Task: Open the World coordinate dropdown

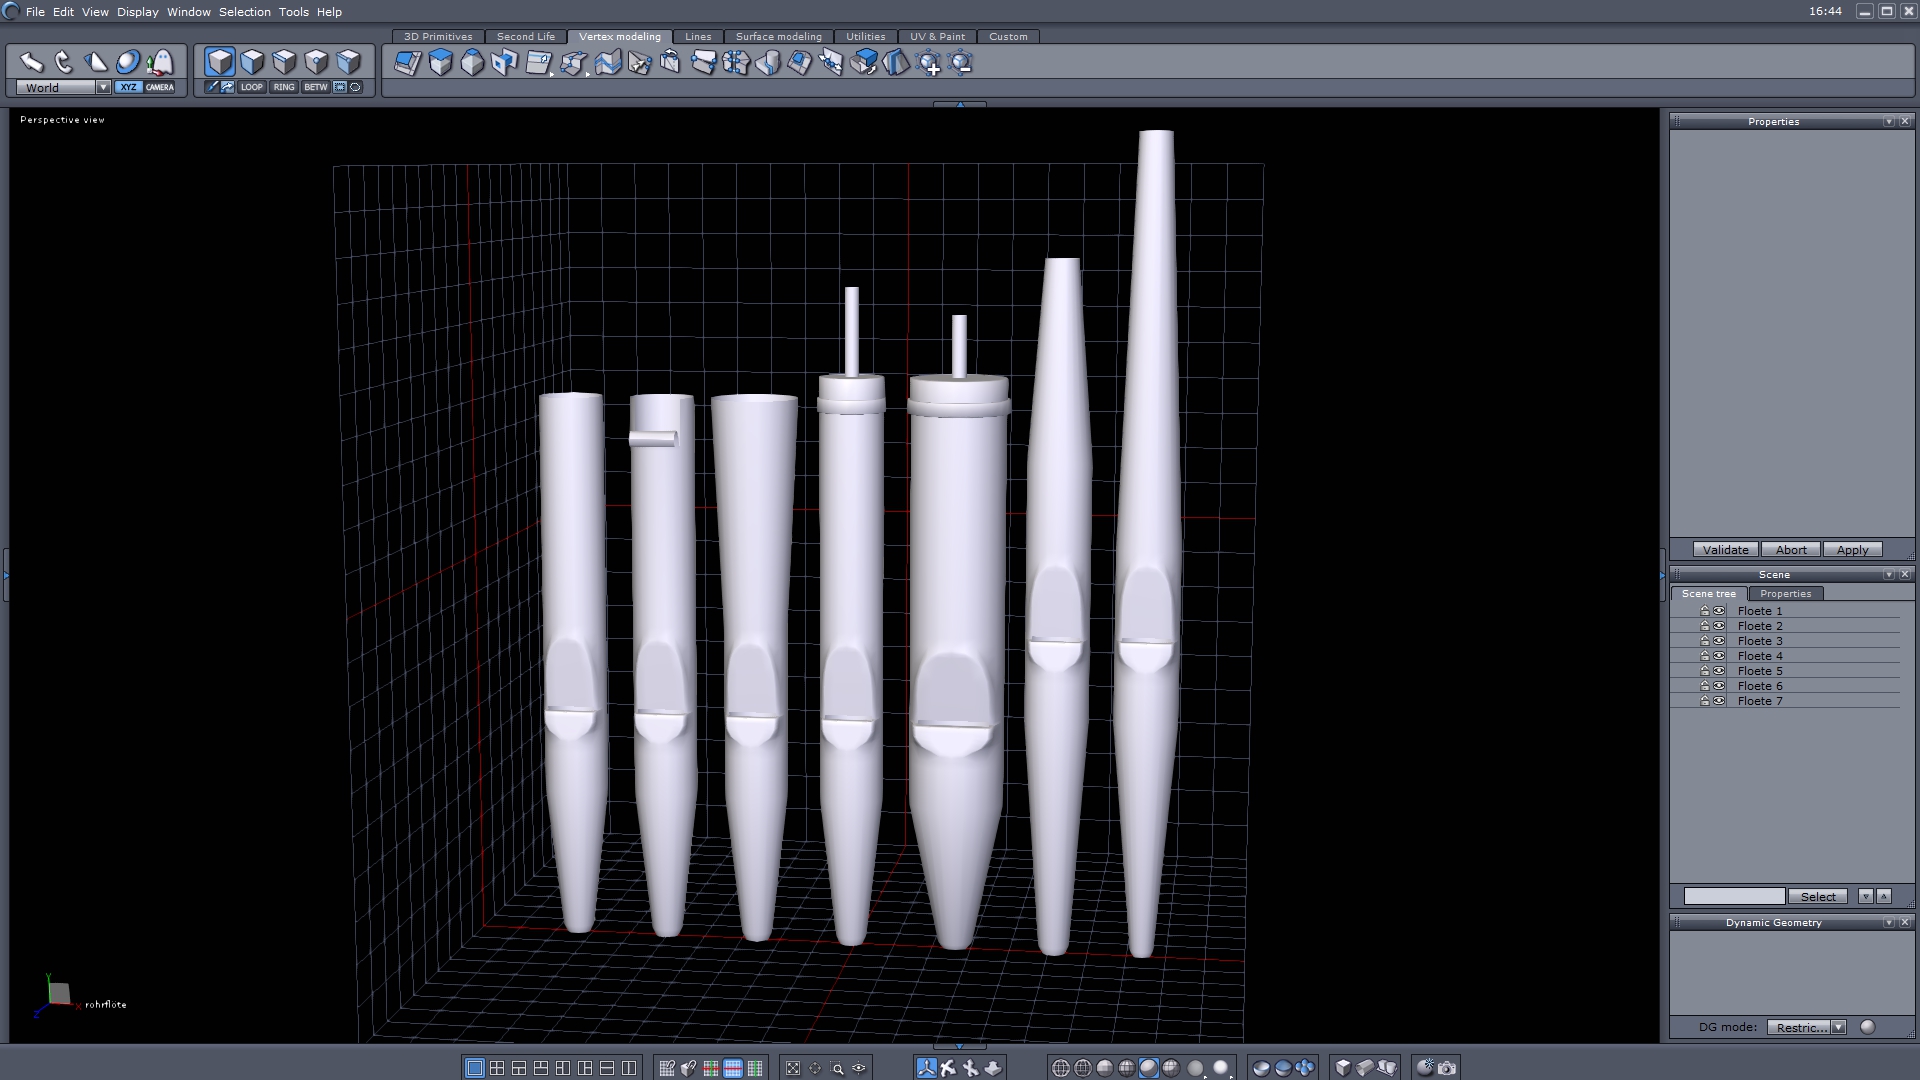Action: (103, 87)
